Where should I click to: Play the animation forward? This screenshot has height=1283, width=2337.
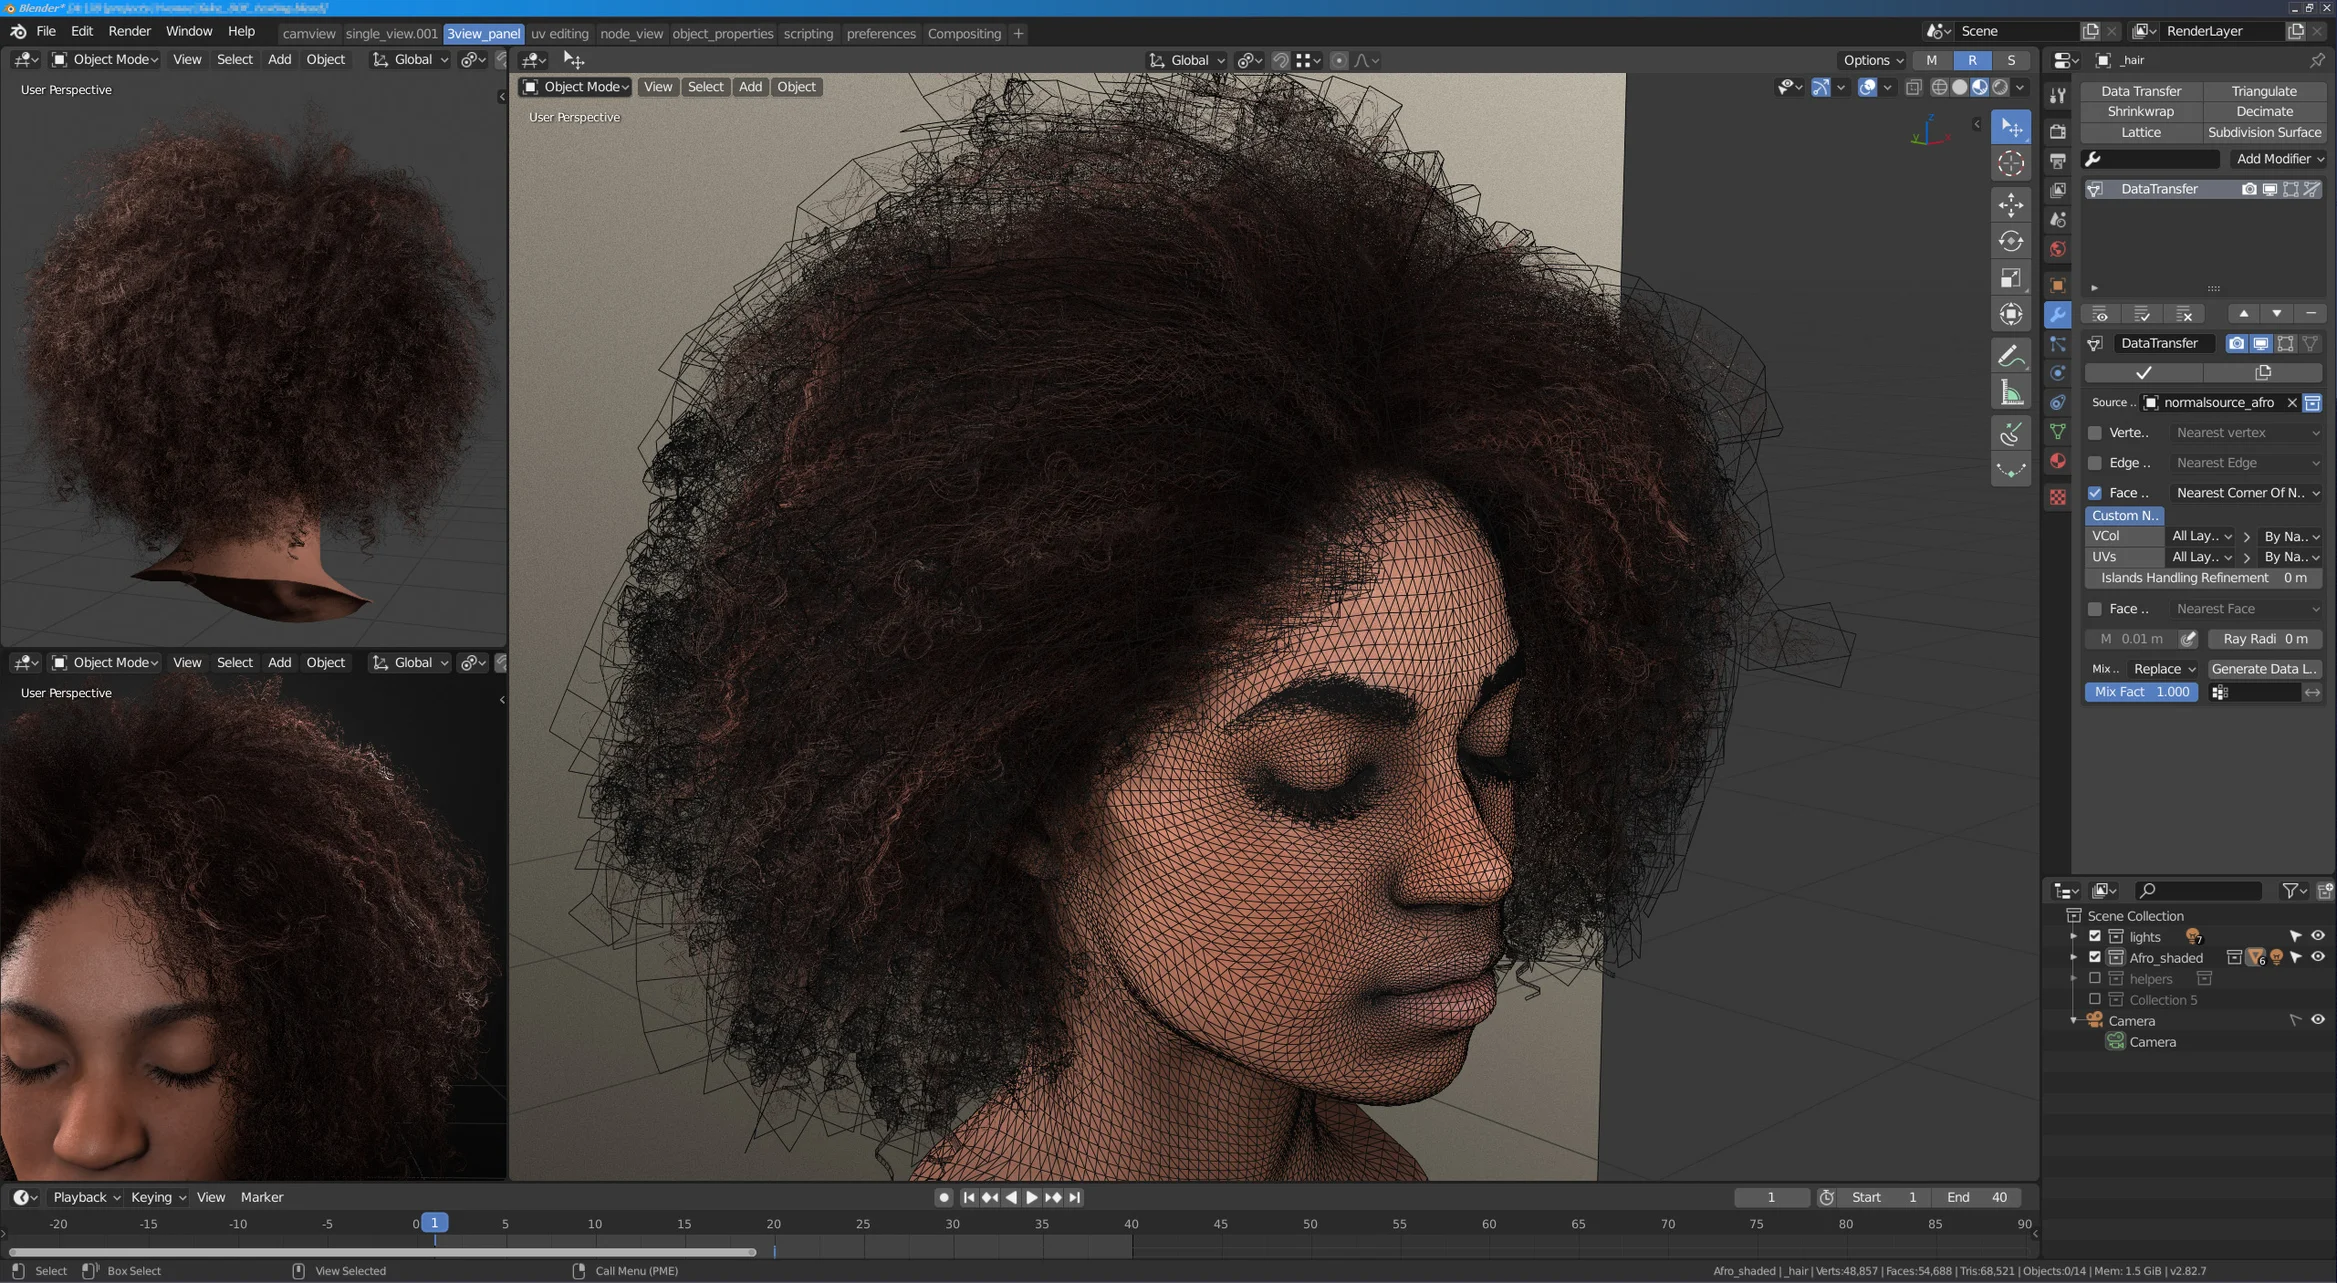1031,1197
